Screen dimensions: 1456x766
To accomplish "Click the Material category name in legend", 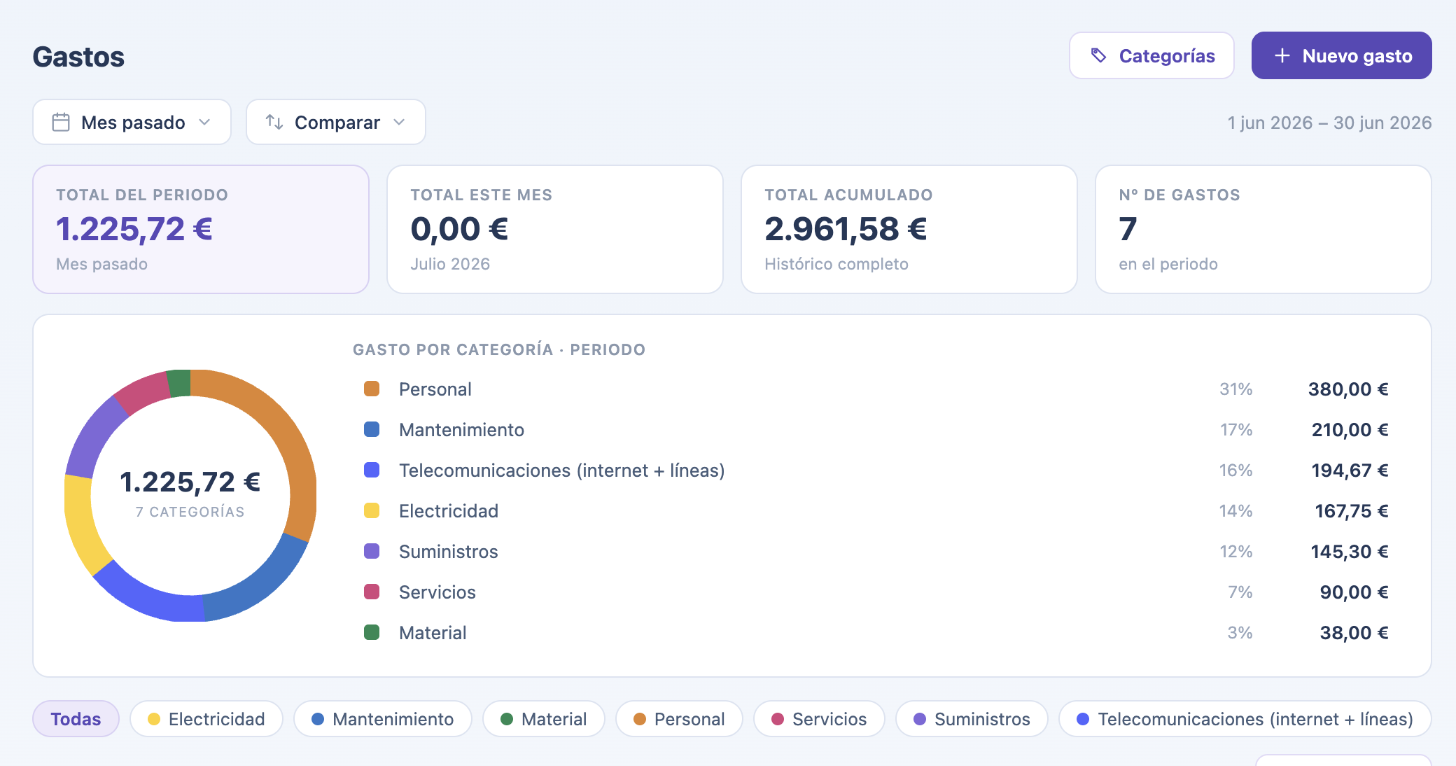I will click(433, 633).
